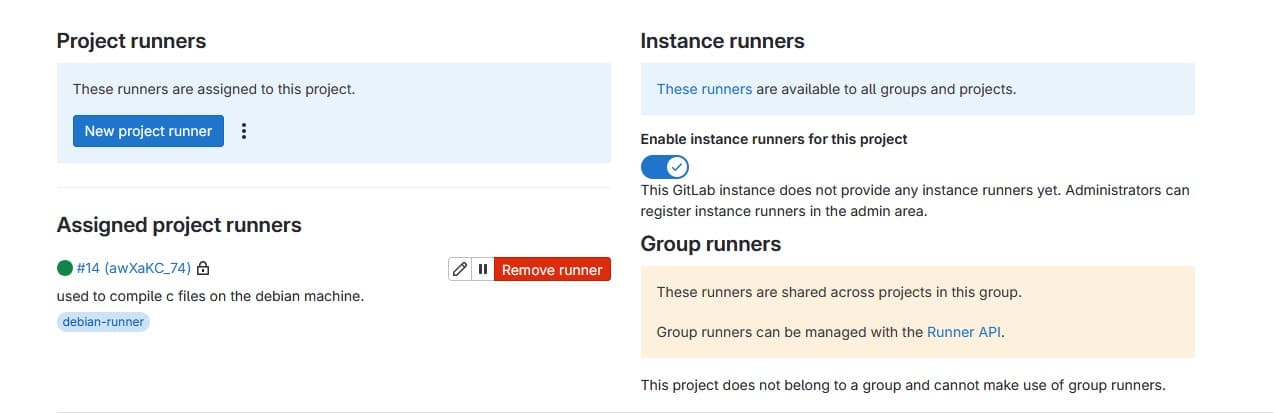Open the three-dot menu next to New project runner
1273x414 pixels.
tap(244, 131)
